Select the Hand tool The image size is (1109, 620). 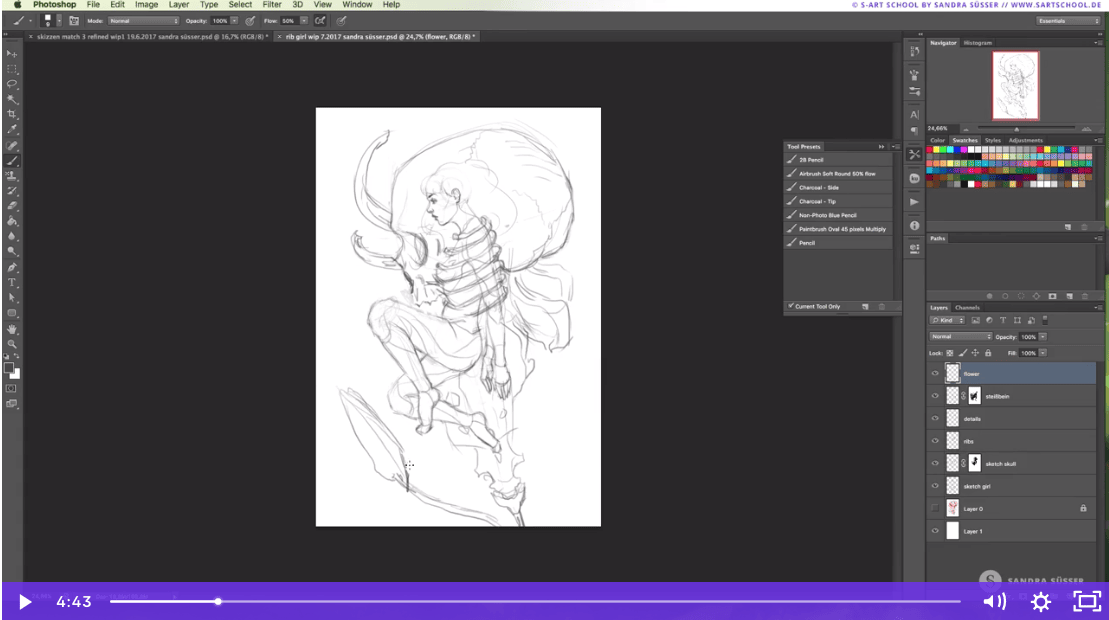click(12, 329)
